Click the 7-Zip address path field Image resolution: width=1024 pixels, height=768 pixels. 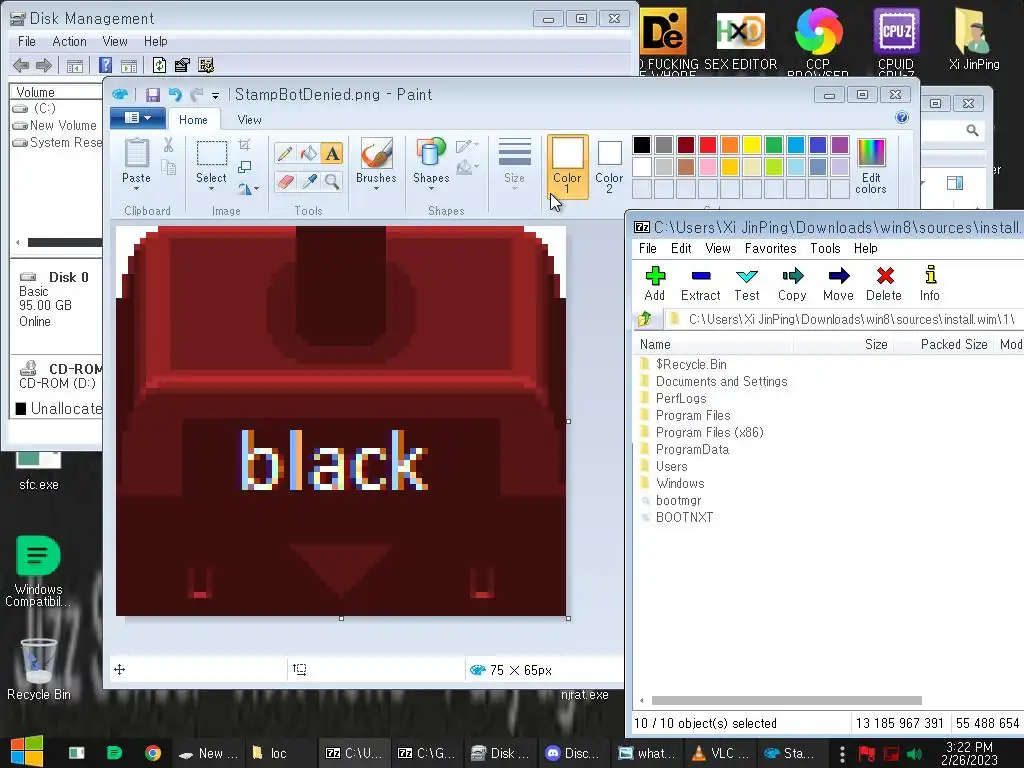coord(844,319)
